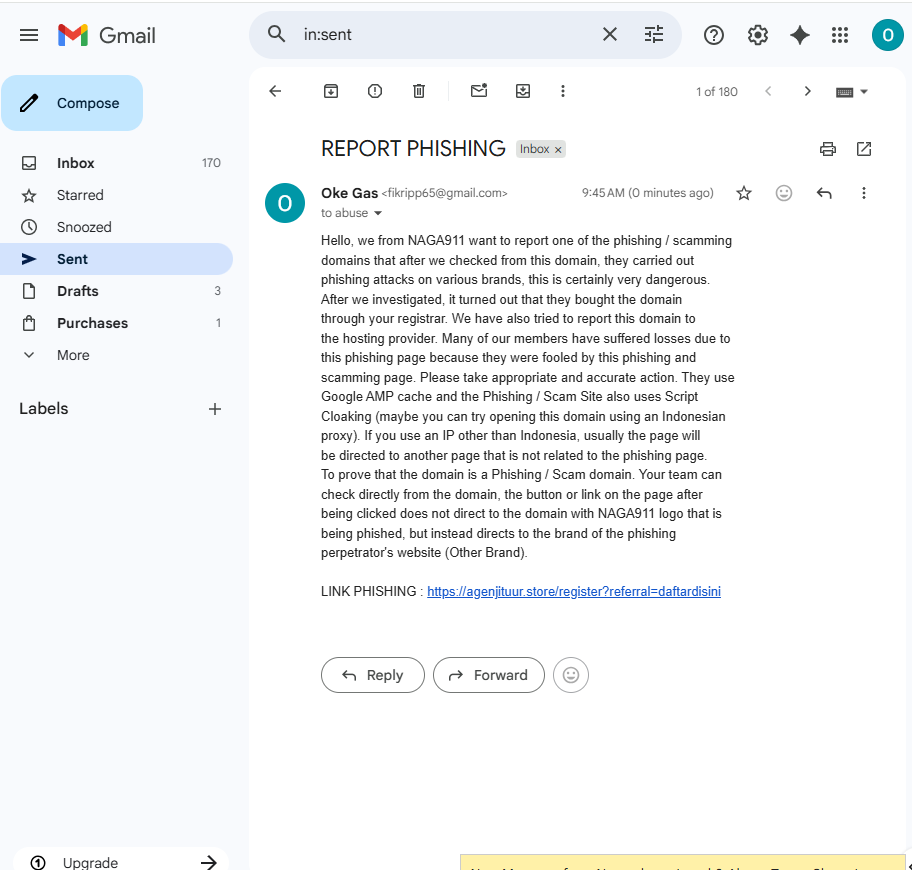The image size is (912, 870).
Task: Click the Compose button
Action: 72,103
